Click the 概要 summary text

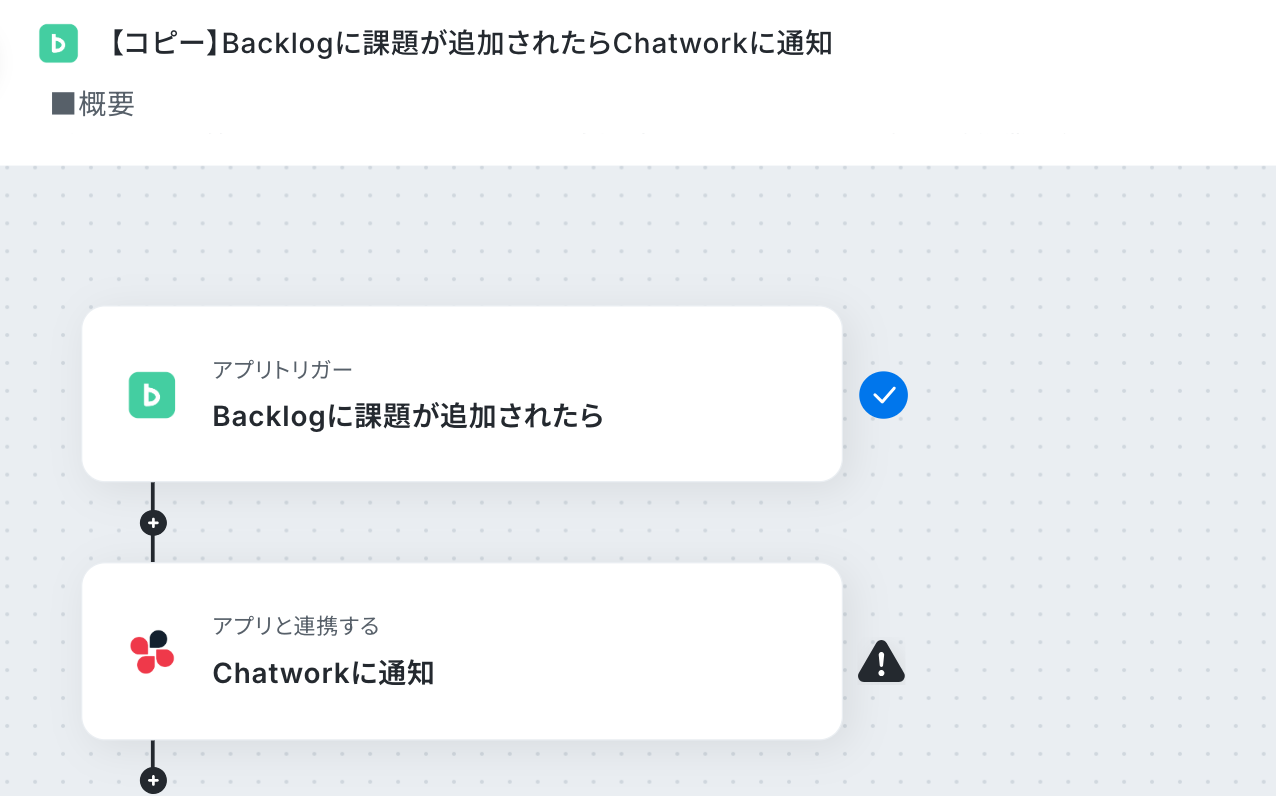pyautogui.click(x=106, y=104)
